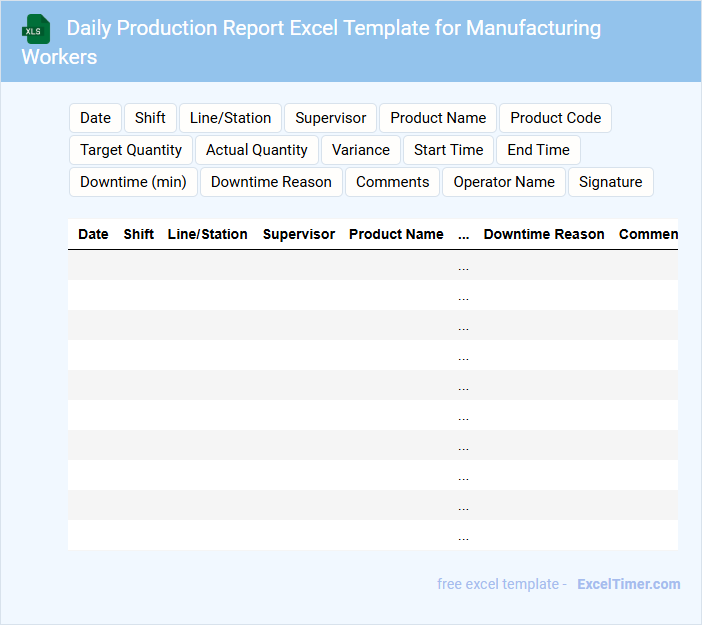Select the Date field tag
Image resolution: width=702 pixels, height=625 pixels.
pos(95,118)
